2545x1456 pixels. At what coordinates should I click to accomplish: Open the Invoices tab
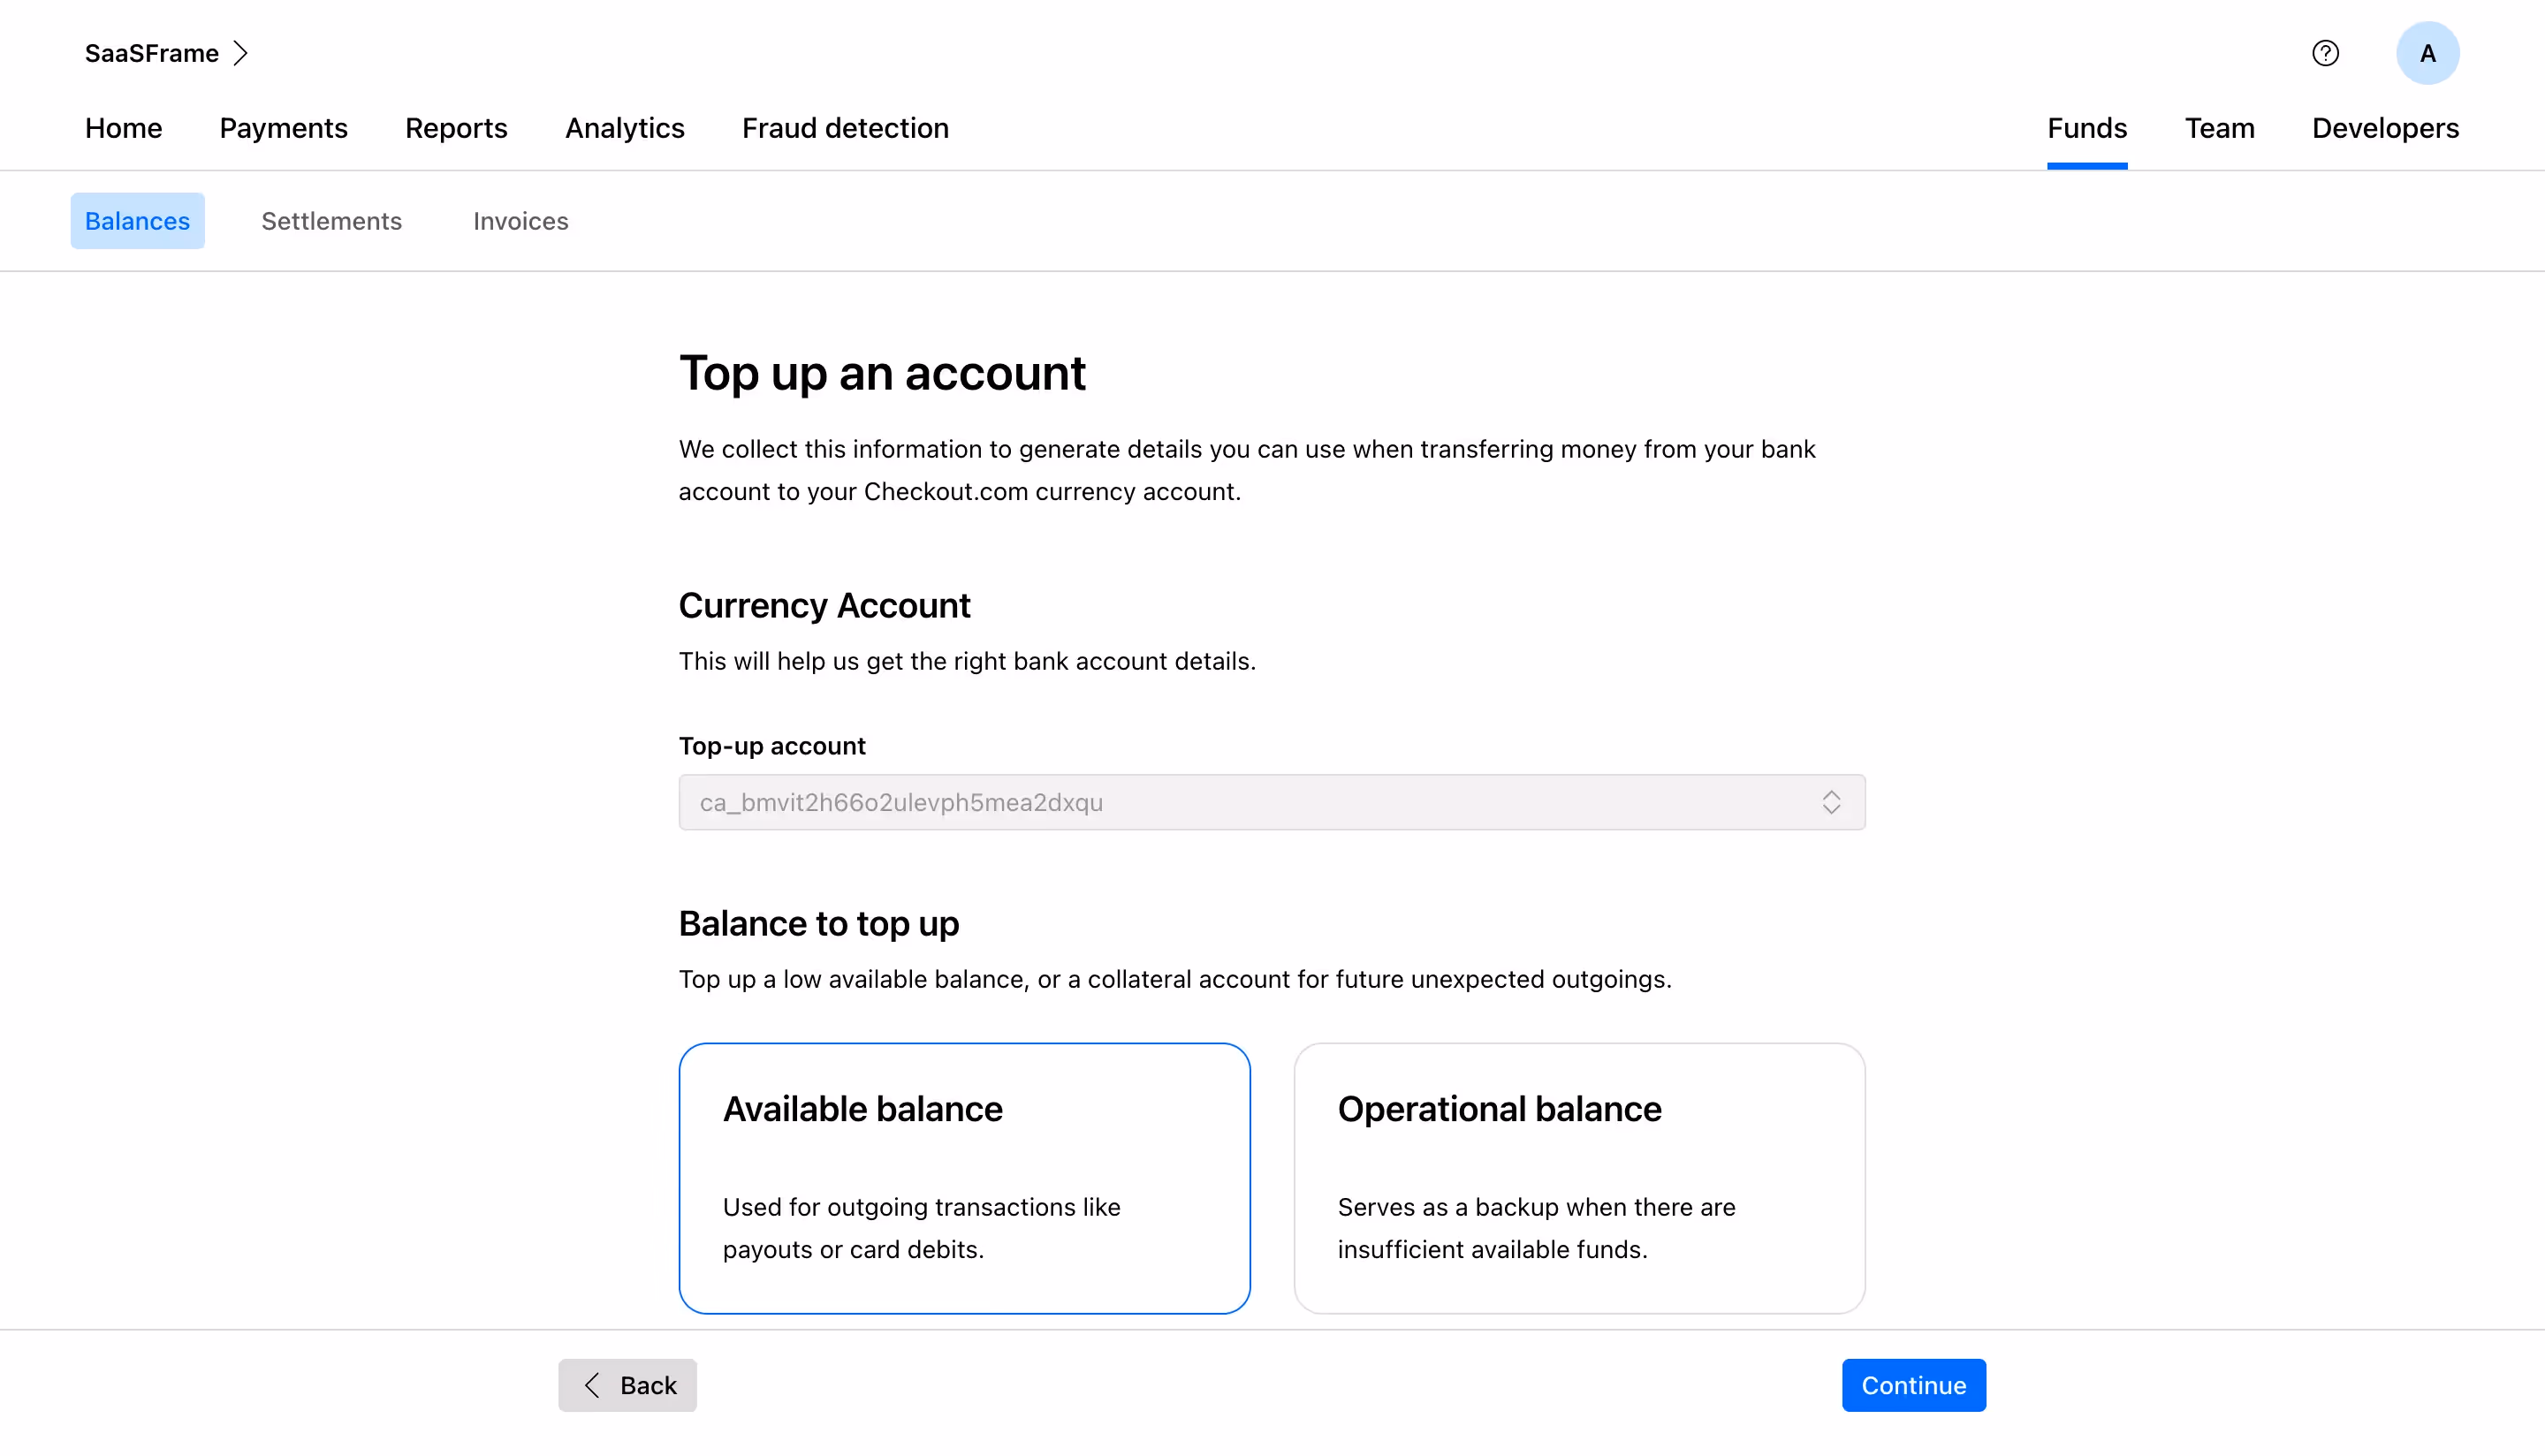pos(520,221)
